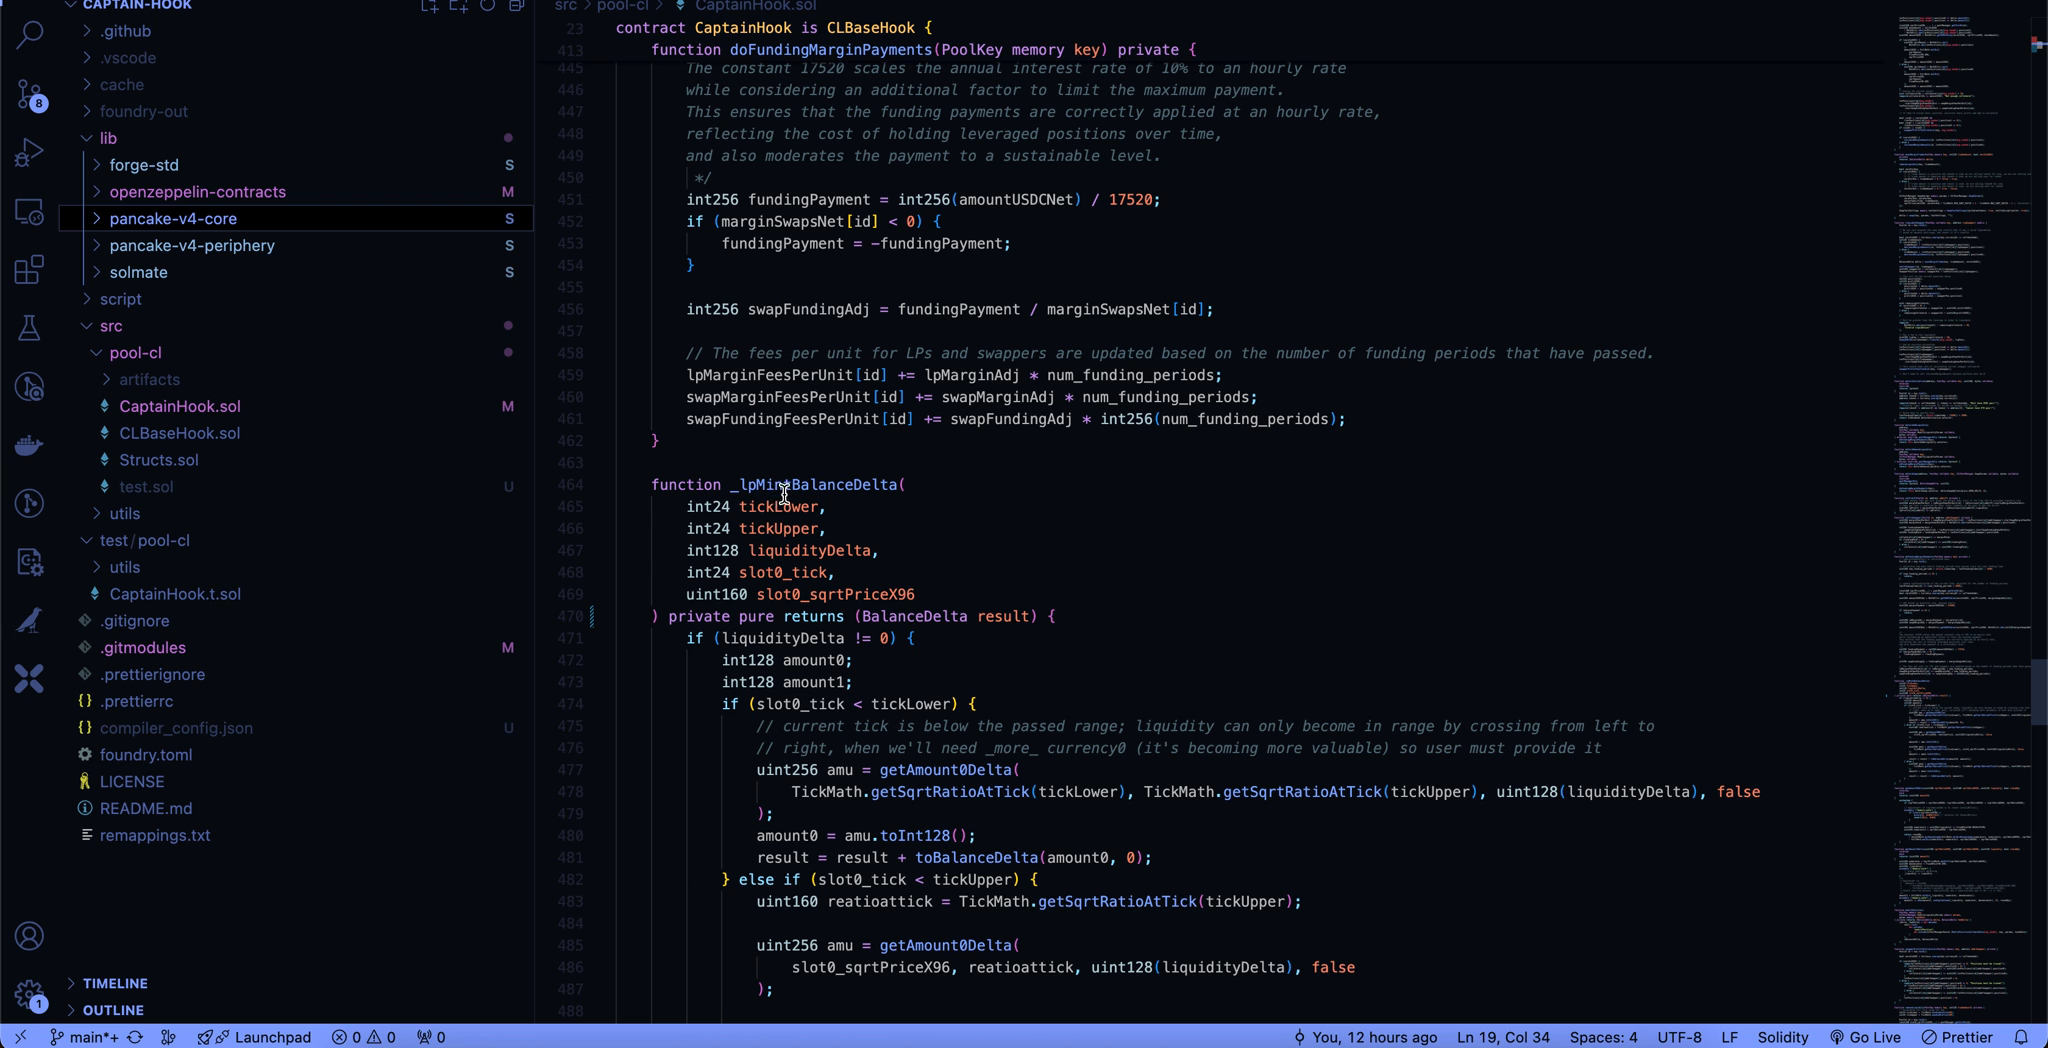Expand the TIMELINE section

(296, 983)
